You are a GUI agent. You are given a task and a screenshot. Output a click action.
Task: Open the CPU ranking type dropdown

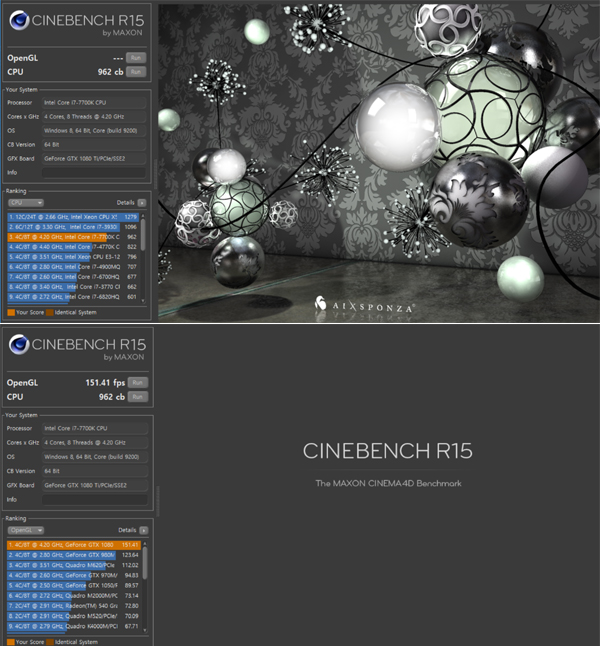pyautogui.click(x=26, y=203)
